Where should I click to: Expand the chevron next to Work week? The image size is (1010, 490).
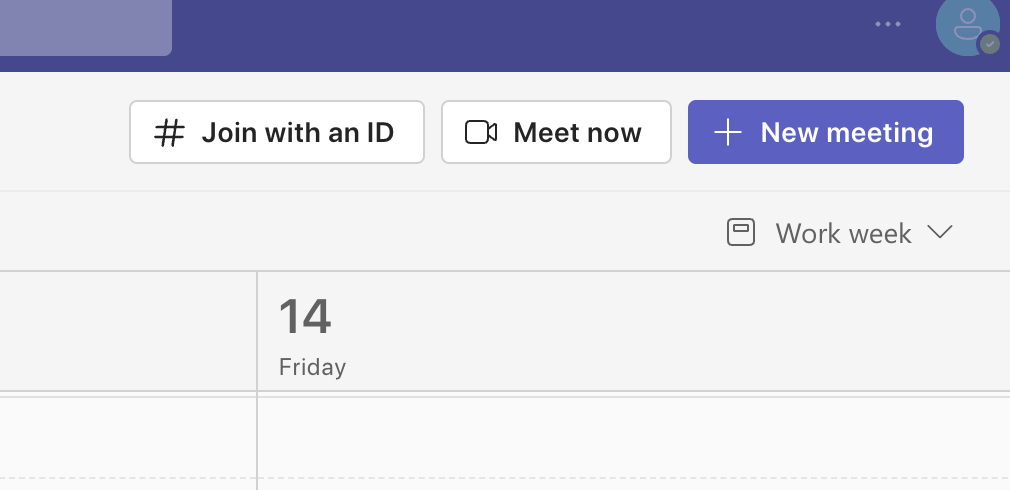[940, 232]
